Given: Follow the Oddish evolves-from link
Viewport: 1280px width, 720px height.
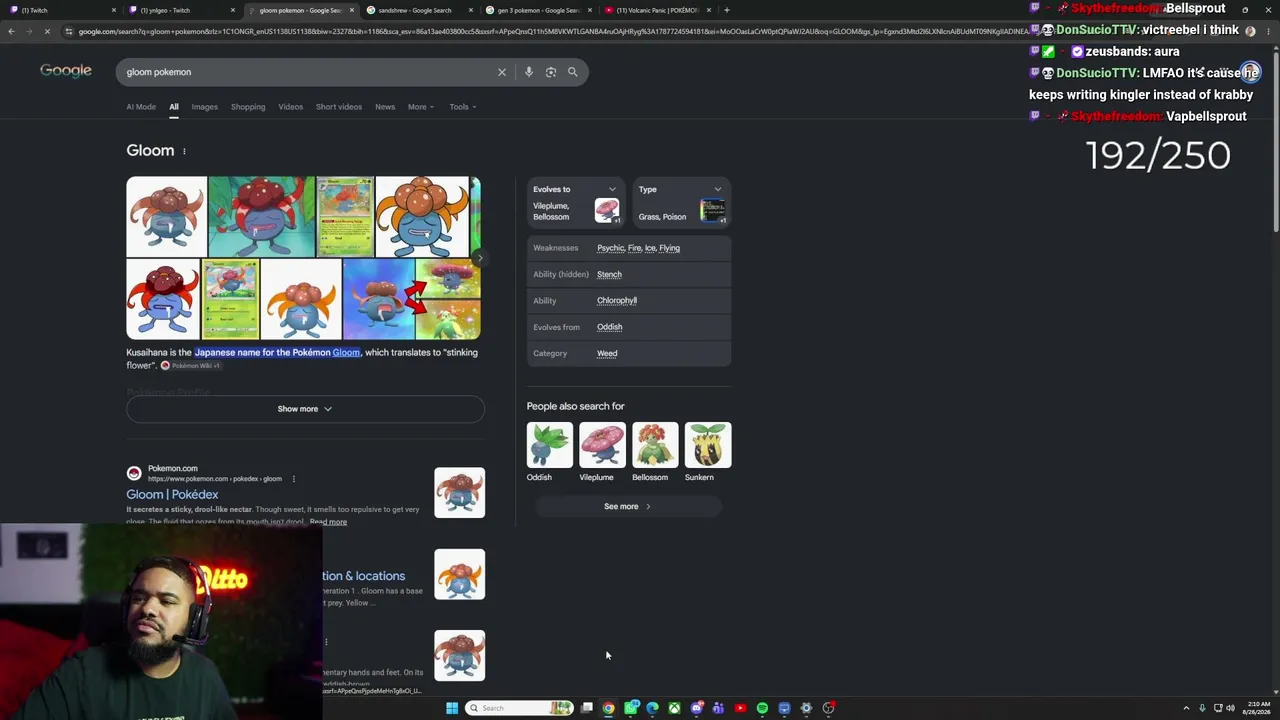Looking at the screenshot, I should pyautogui.click(x=610, y=327).
